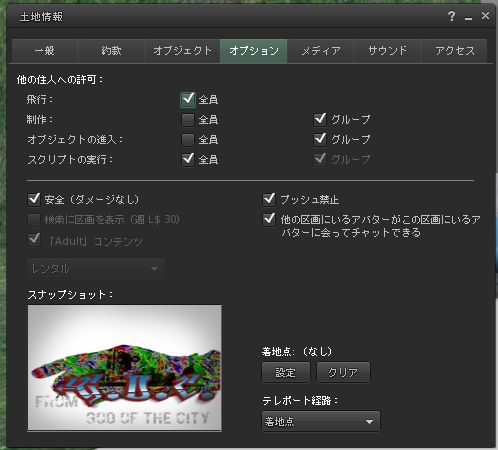Screen dimensions: 498x450
Task: Click the 設定 button for landing point
Action: pyautogui.click(x=286, y=372)
